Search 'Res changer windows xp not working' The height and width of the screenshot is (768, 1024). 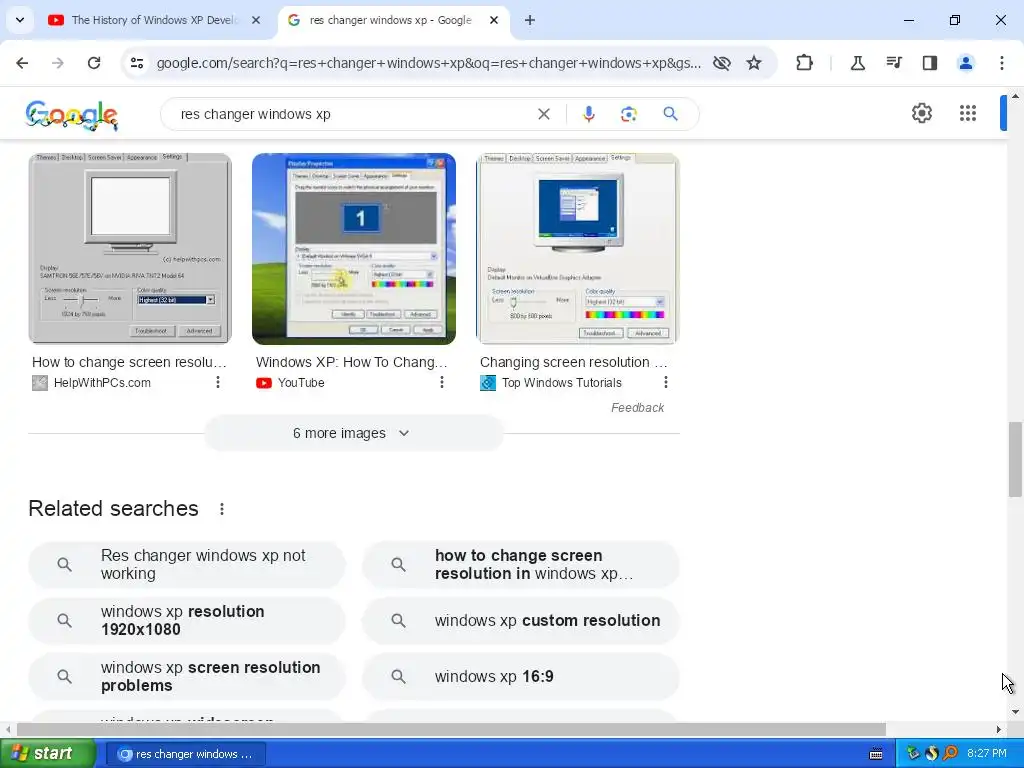(187, 565)
